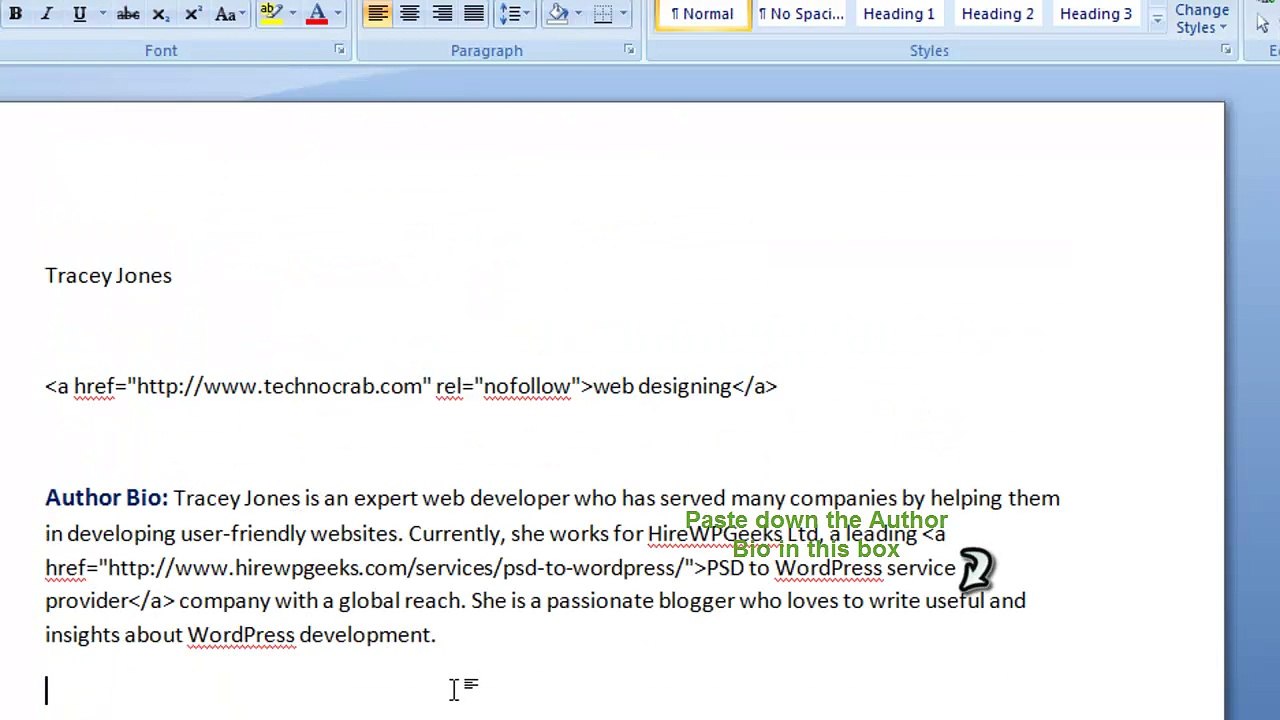Click the technocrab.com href line
Viewport: 1280px width, 720px height.
click(411, 387)
